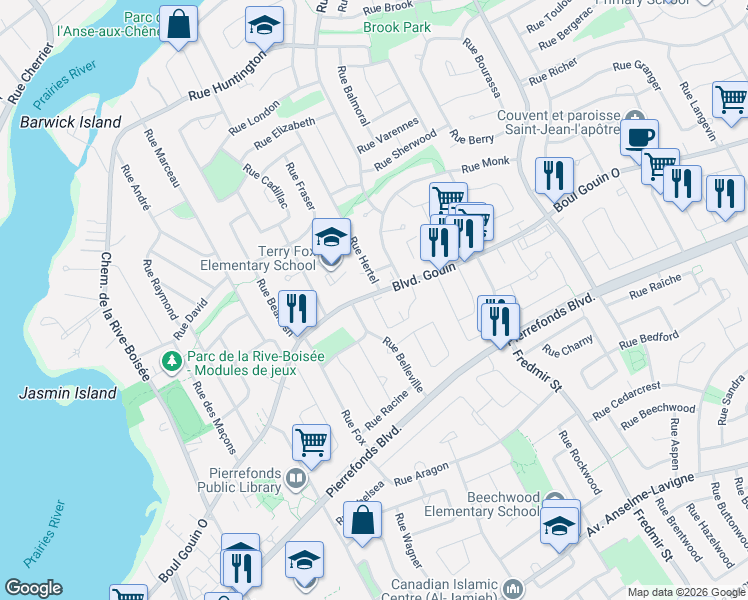Click Terry Fox Elementary School label
This screenshot has width=748, height=600.
pyautogui.click(x=258, y=259)
